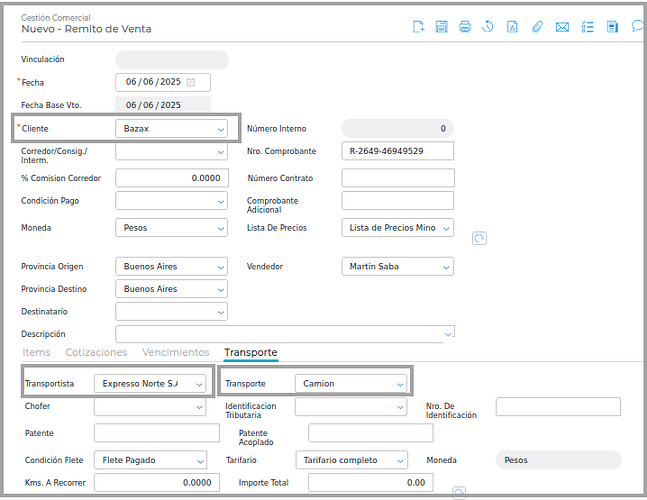The image size is (647, 500).
Task: Click the Patente text field
Action: click(x=156, y=433)
